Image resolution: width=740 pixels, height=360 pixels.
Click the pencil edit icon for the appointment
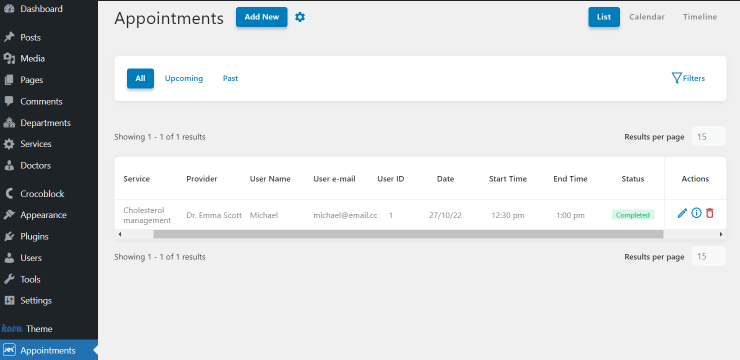(682, 213)
